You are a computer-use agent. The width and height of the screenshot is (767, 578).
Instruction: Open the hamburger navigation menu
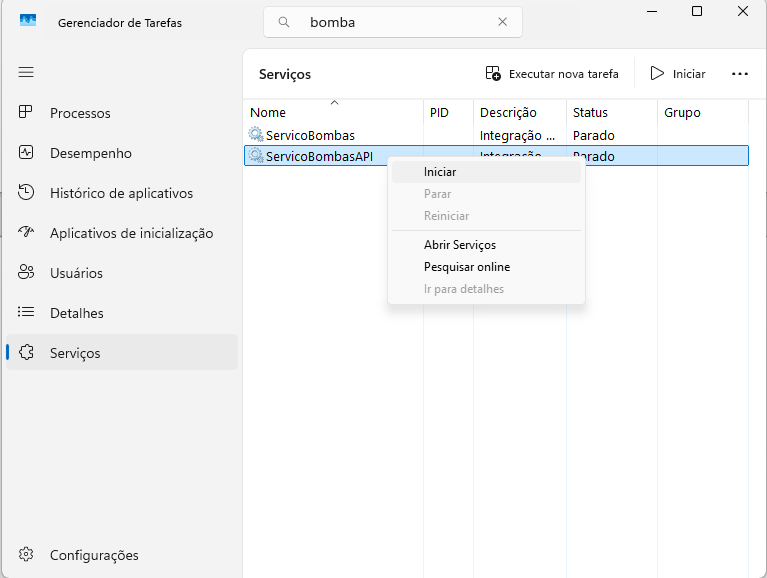(x=26, y=72)
